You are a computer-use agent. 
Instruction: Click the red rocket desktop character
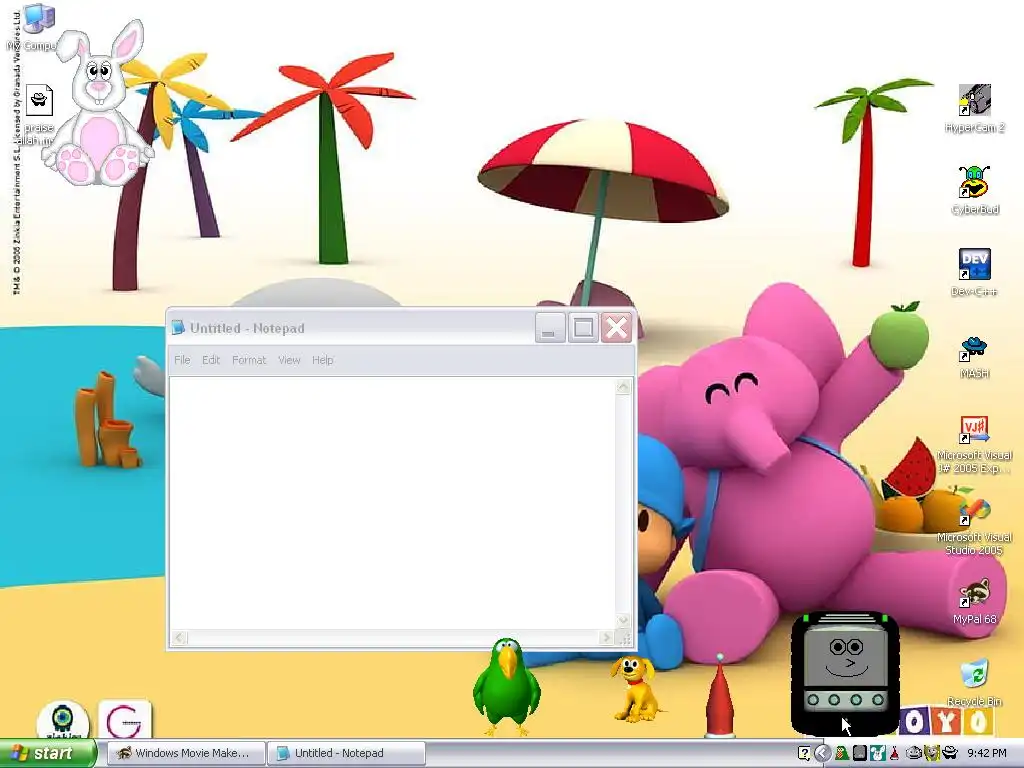[719, 695]
